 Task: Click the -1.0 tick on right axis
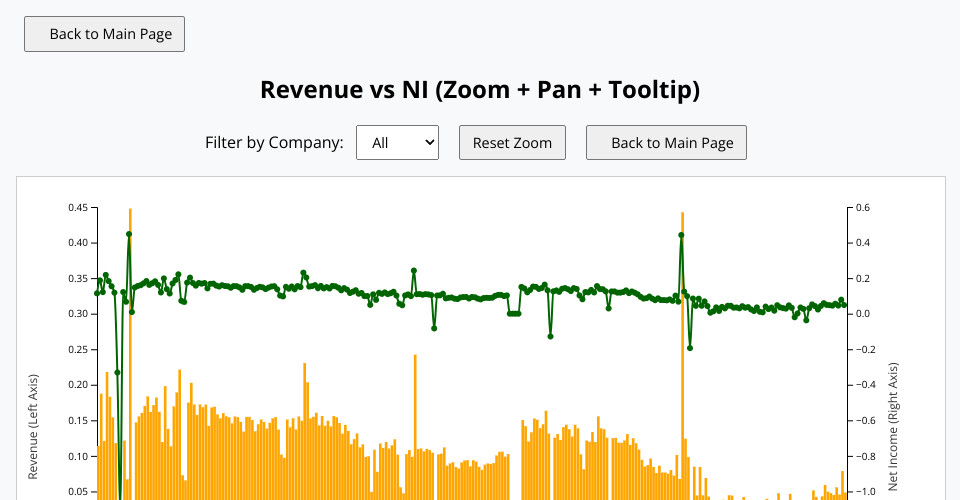click(865, 491)
